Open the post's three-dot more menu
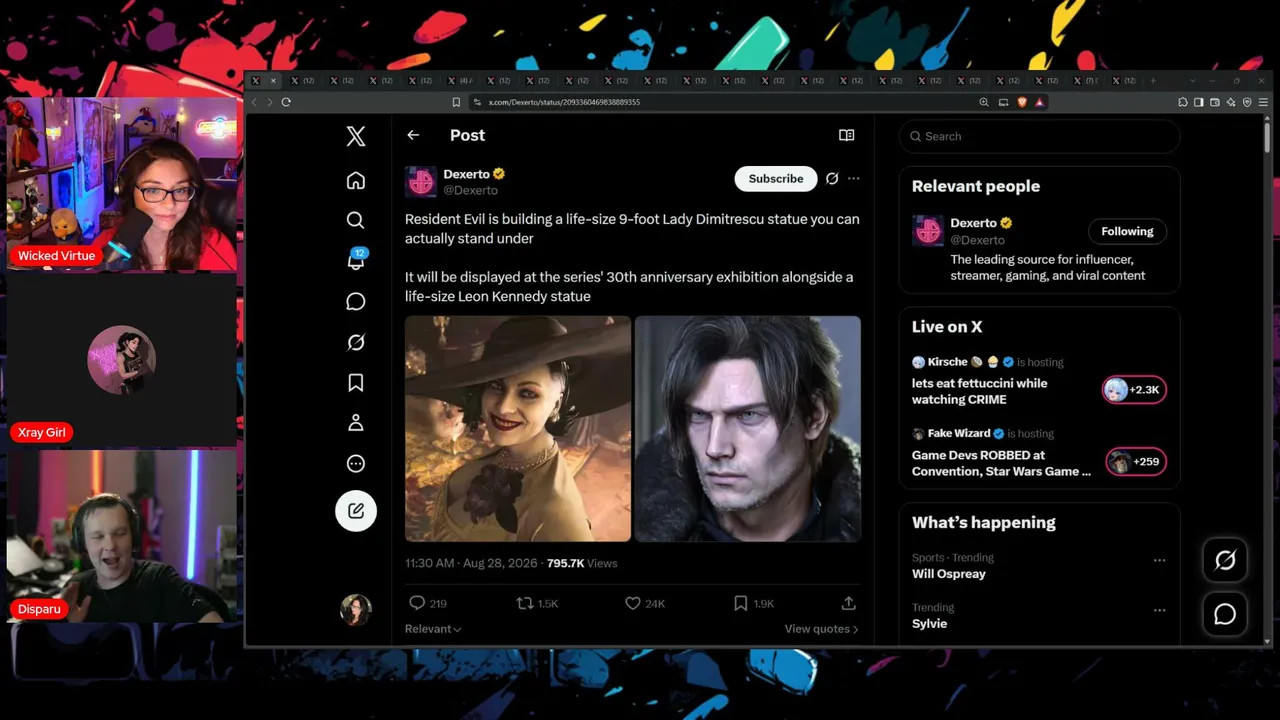 [x=853, y=179]
